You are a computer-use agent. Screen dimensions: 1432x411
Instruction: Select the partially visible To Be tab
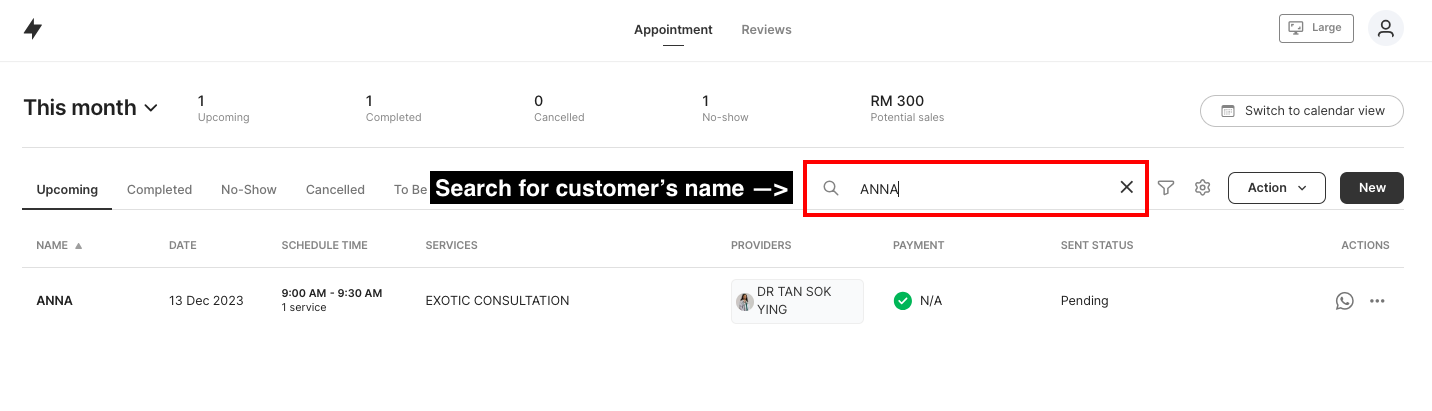coord(410,189)
